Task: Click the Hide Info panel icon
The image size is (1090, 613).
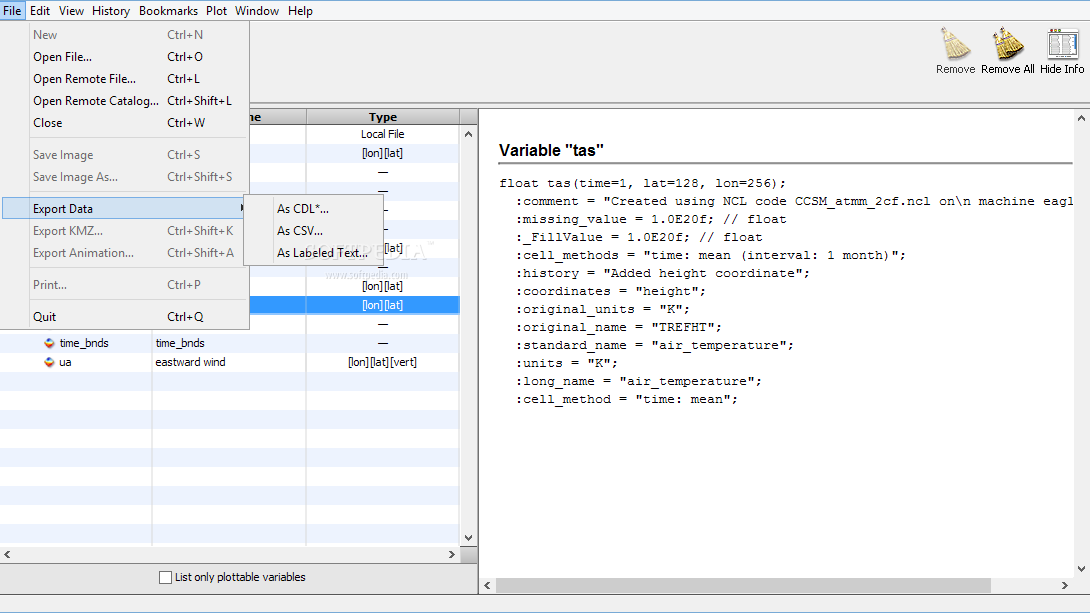Action: tap(1062, 44)
